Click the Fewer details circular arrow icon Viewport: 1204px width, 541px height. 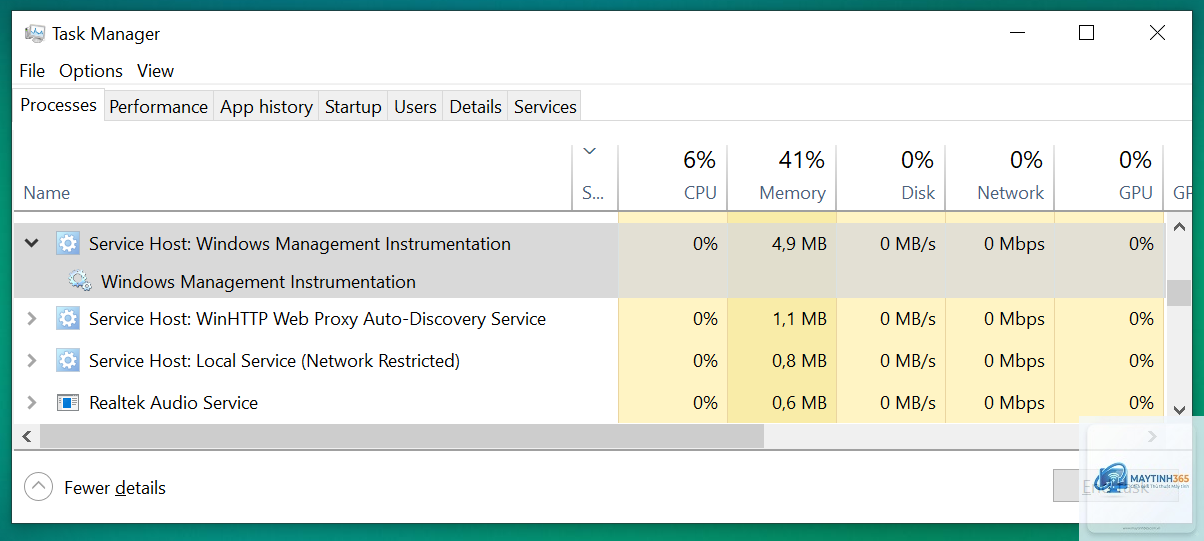38,487
